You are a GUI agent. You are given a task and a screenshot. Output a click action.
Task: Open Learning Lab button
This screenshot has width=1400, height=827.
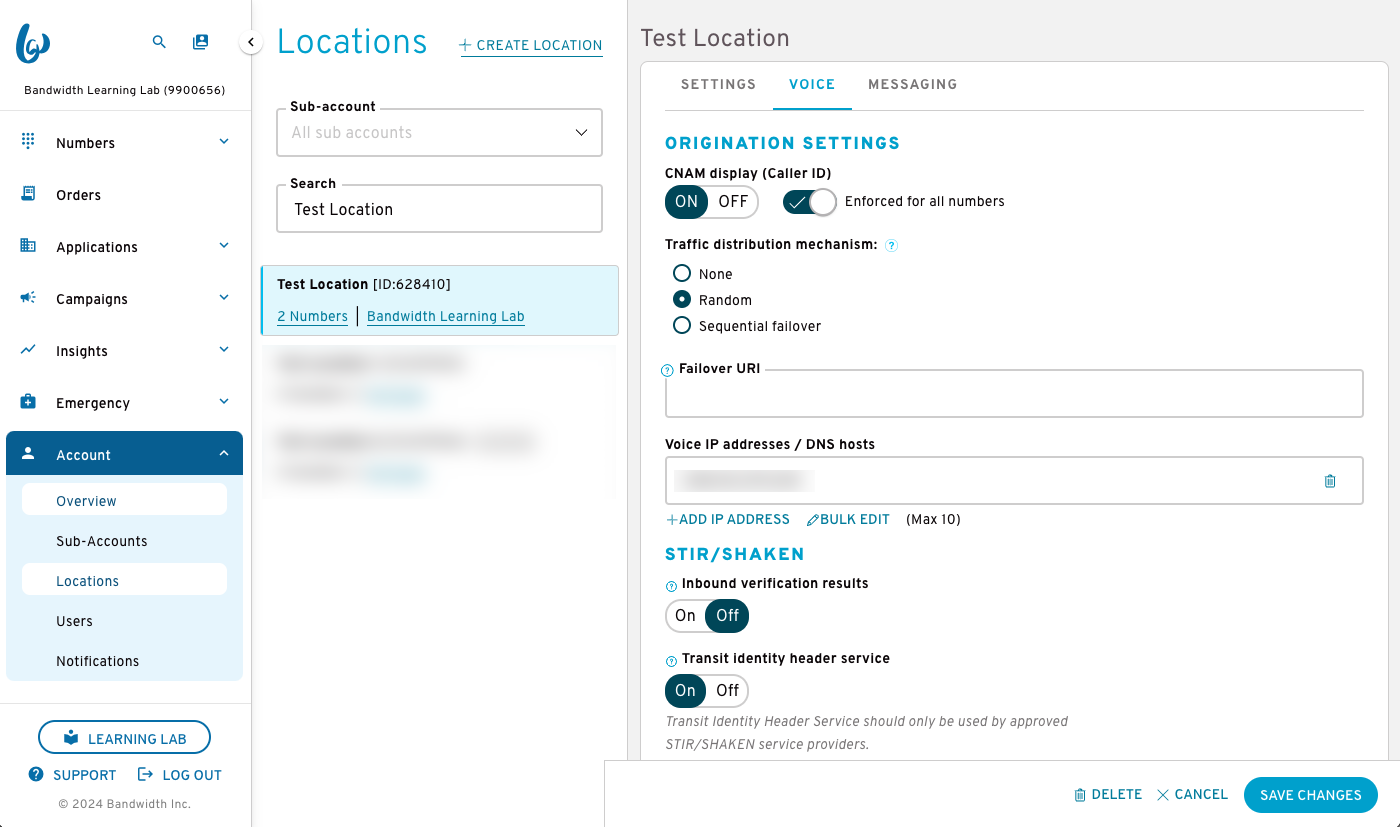tap(125, 738)
